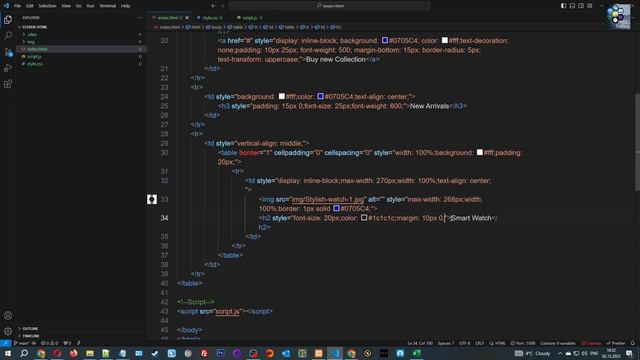Change line ending via CRLF status item
This screenshot has width=640, height=360.
(x=479, y=343)
